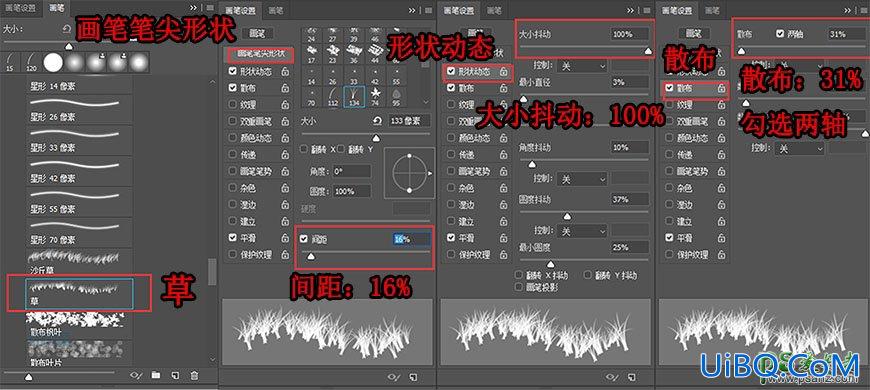The height and width of the screenshot is (390, 870).
Task: Enable 画笔投影 checkbox
Action: click(x=518, y=287)
